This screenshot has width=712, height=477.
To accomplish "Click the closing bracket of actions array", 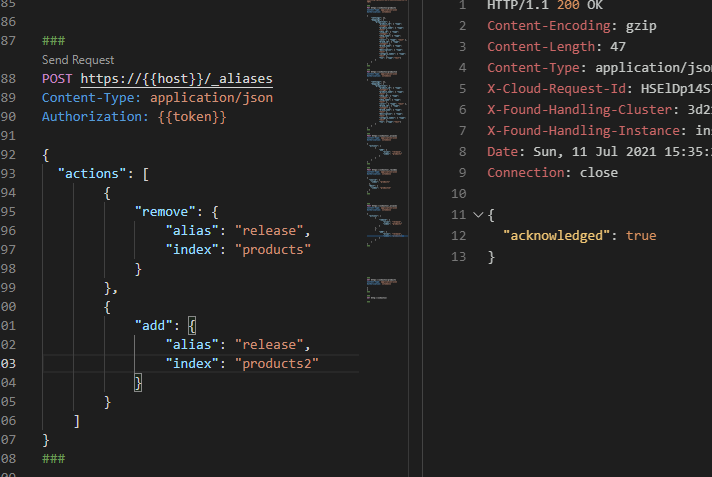I will click(x=77, y=421).
